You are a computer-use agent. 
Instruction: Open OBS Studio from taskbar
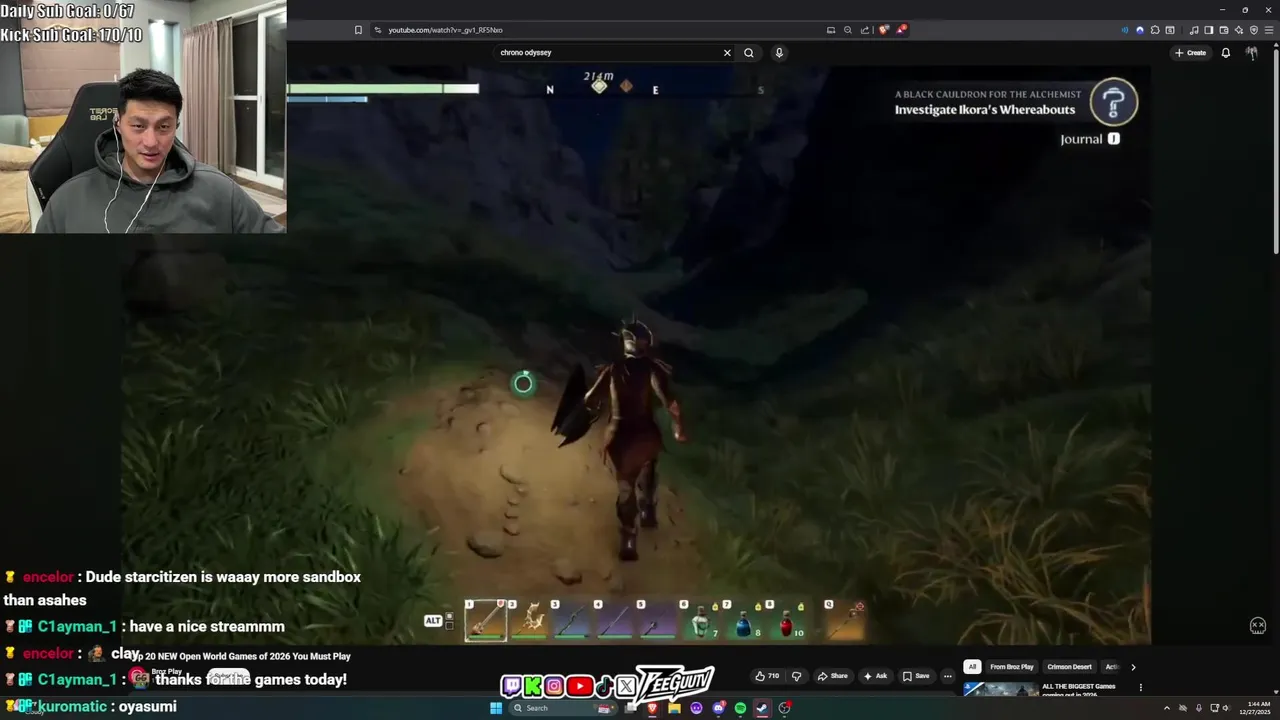784,708
